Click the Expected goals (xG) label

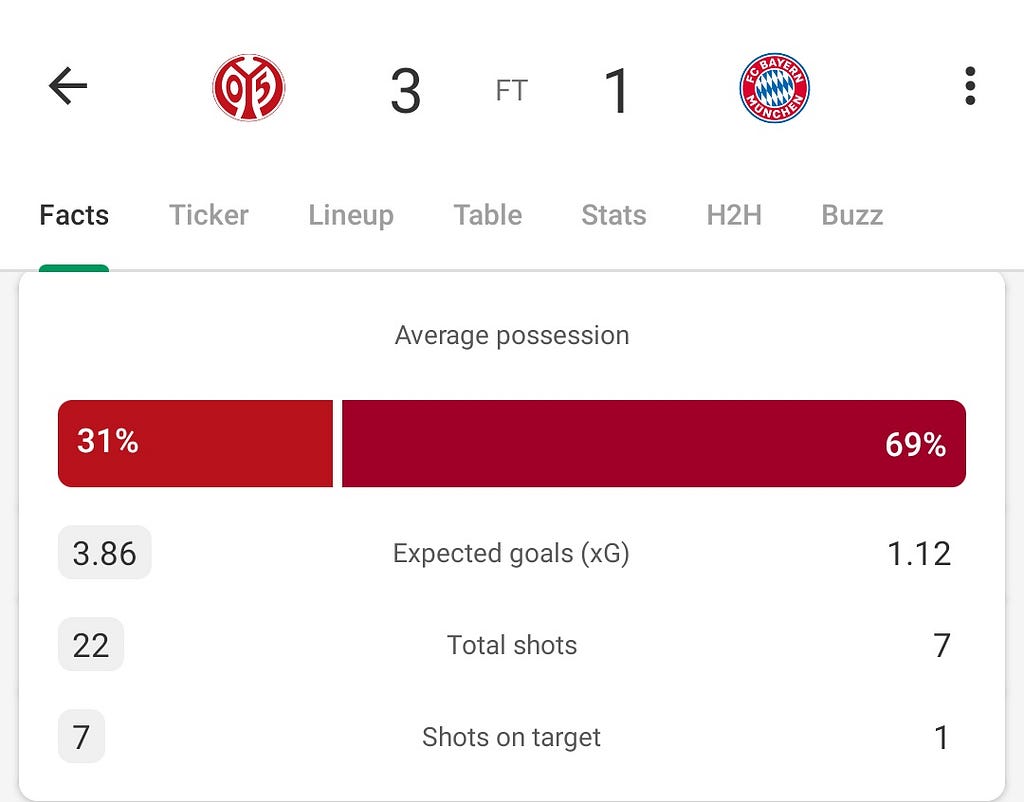coord(511,554)
